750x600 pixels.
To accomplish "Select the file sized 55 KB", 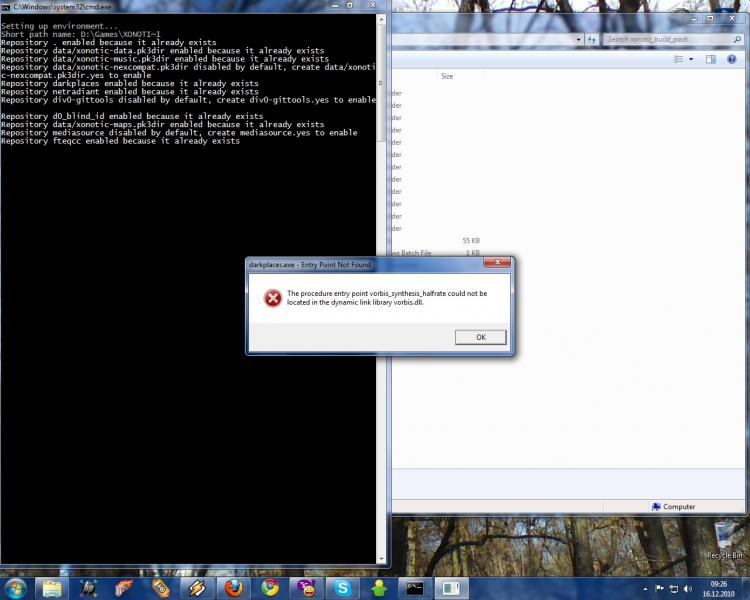I will (471, 241).
